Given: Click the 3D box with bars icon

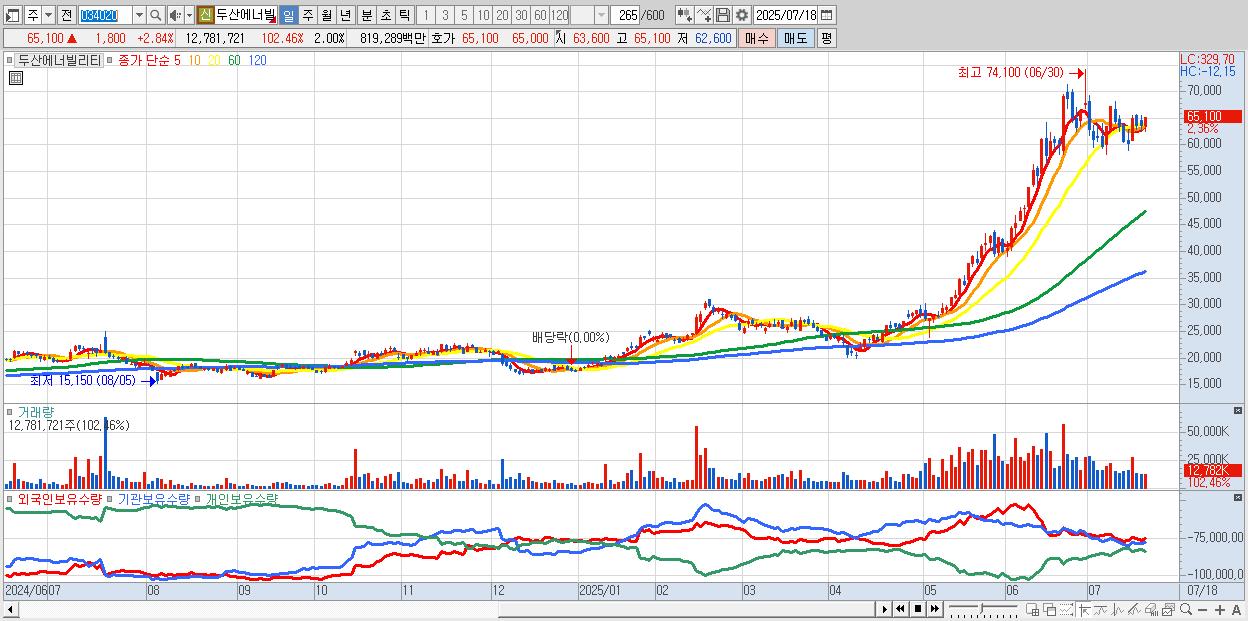Looking at the screenshot, I should (x=1151, y=610).
